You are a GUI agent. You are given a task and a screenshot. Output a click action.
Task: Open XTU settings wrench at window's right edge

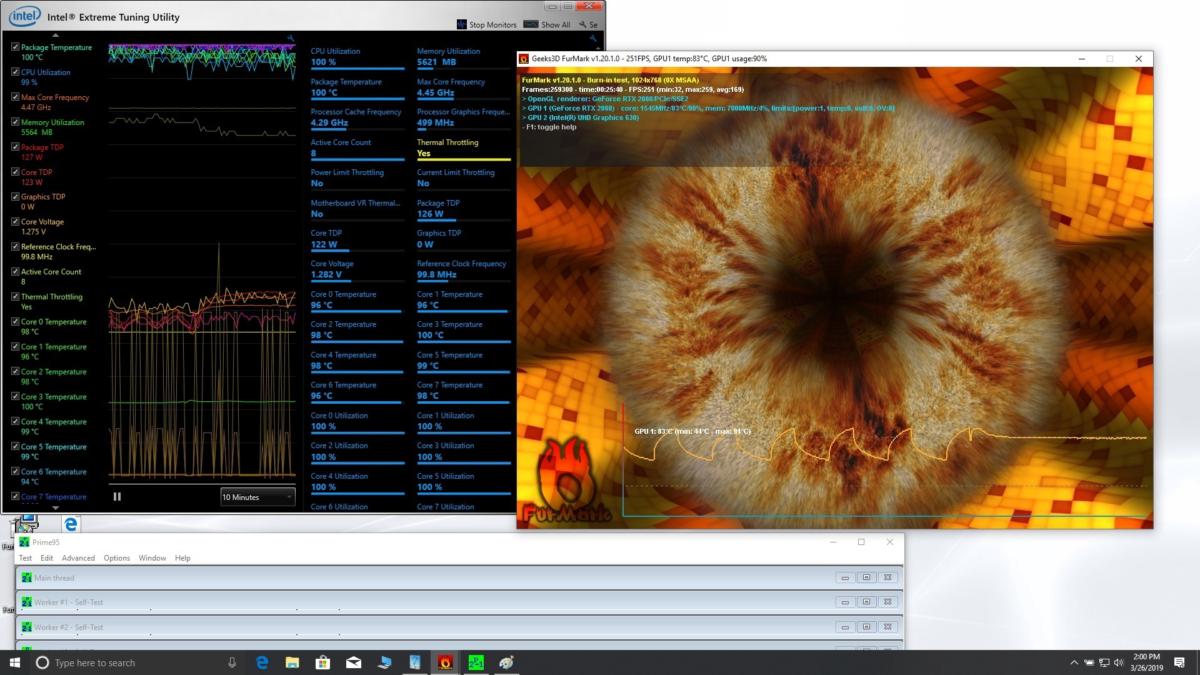(x=582, y=24)
